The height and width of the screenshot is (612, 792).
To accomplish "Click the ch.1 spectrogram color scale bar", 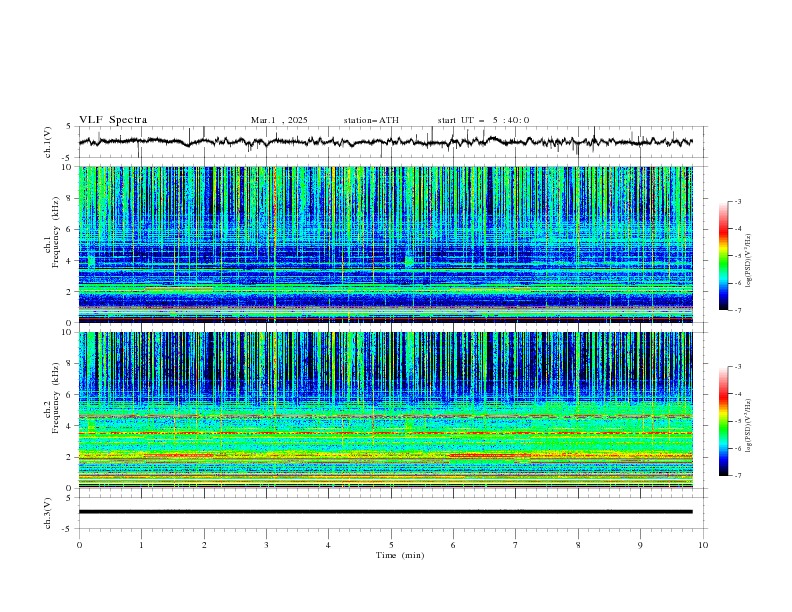I will pyautogui.click(x=723, y=255).
